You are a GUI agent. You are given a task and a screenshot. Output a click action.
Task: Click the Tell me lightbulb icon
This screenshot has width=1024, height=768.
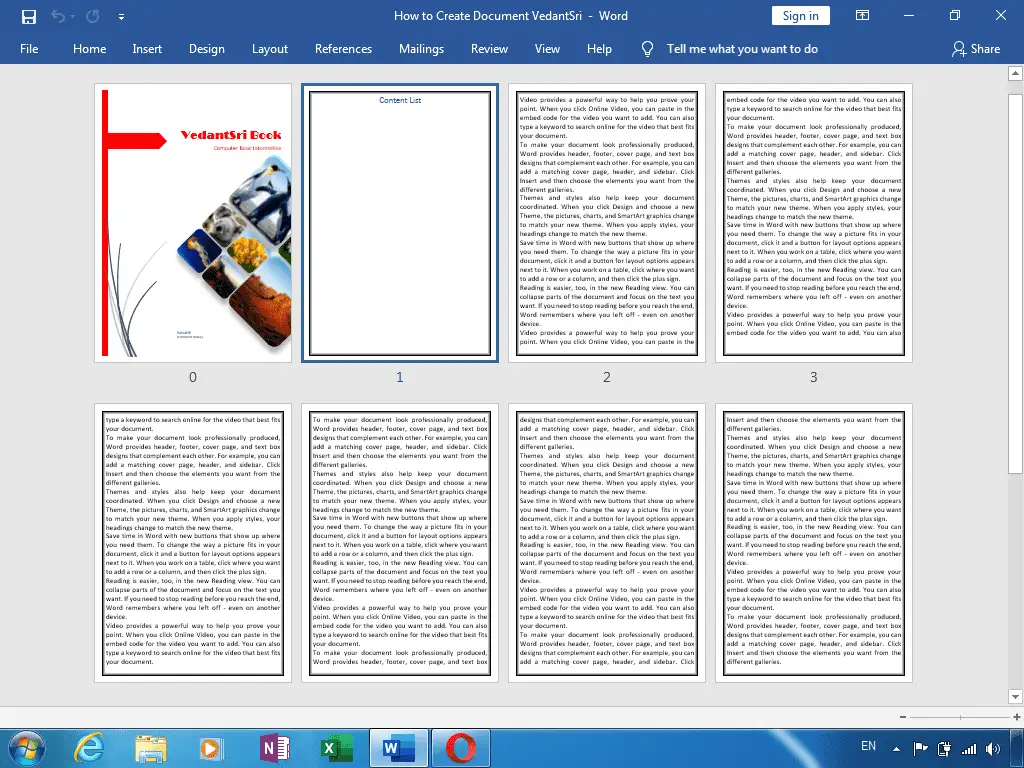tap(647, 49)
